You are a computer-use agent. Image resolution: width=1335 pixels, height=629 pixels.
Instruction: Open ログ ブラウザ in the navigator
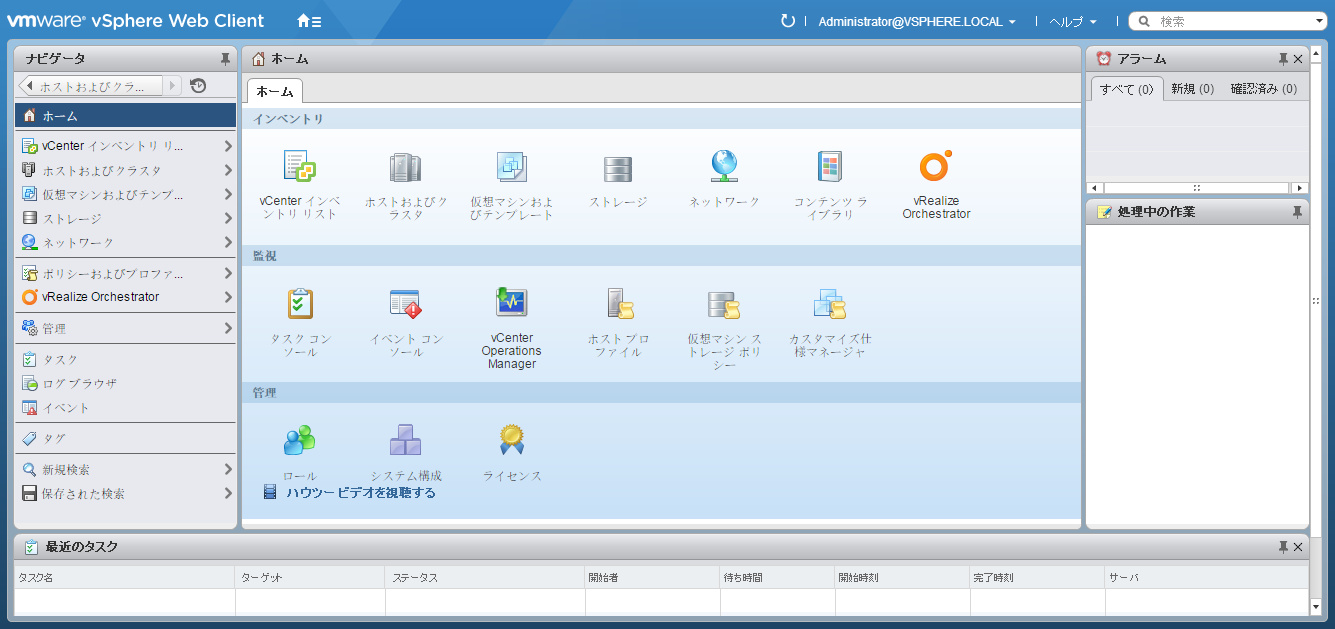click(x=126, y=383)
